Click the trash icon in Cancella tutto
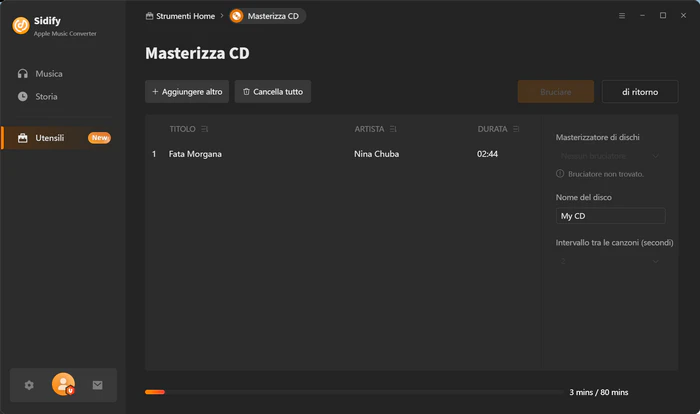 point(246,92)
